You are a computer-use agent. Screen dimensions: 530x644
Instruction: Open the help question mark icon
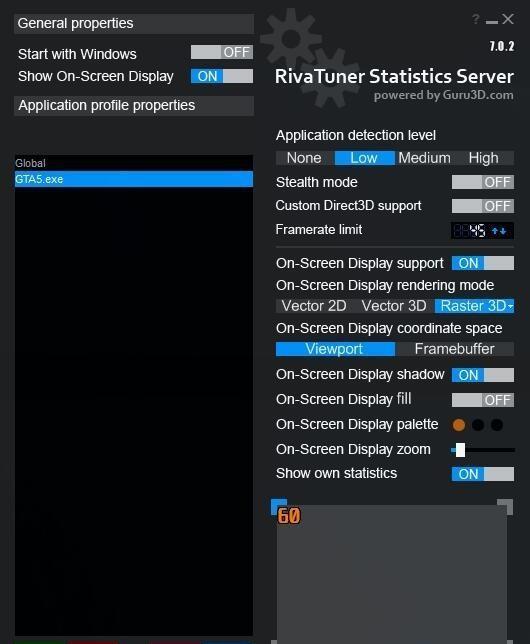click(476, 19)
